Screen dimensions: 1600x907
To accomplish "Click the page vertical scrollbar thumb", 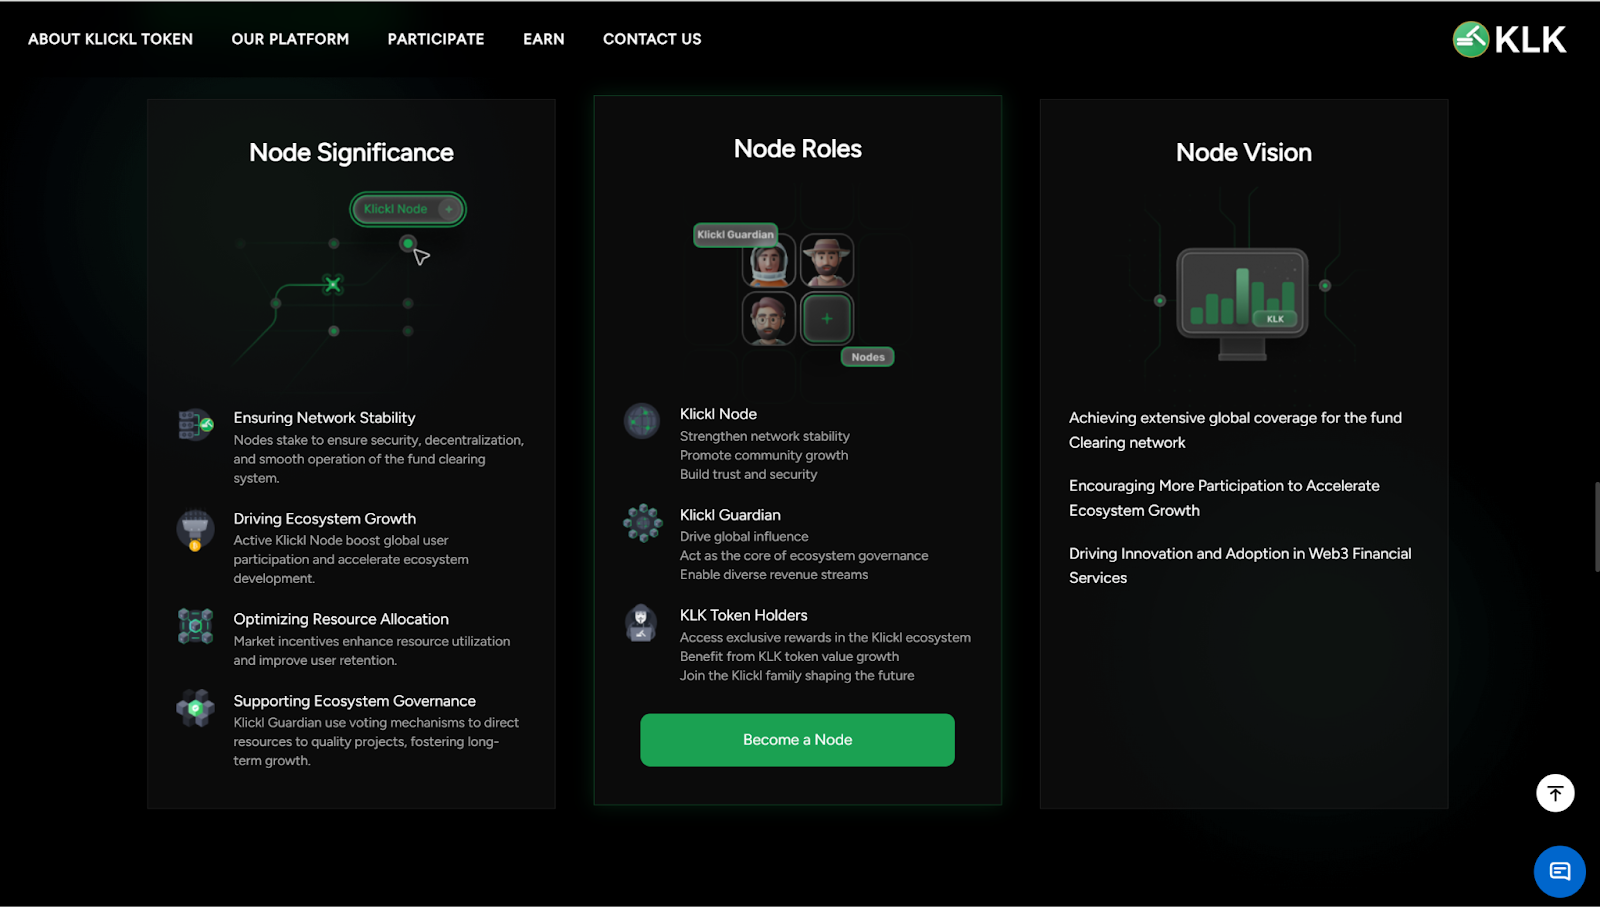I will pos(1596,527).
